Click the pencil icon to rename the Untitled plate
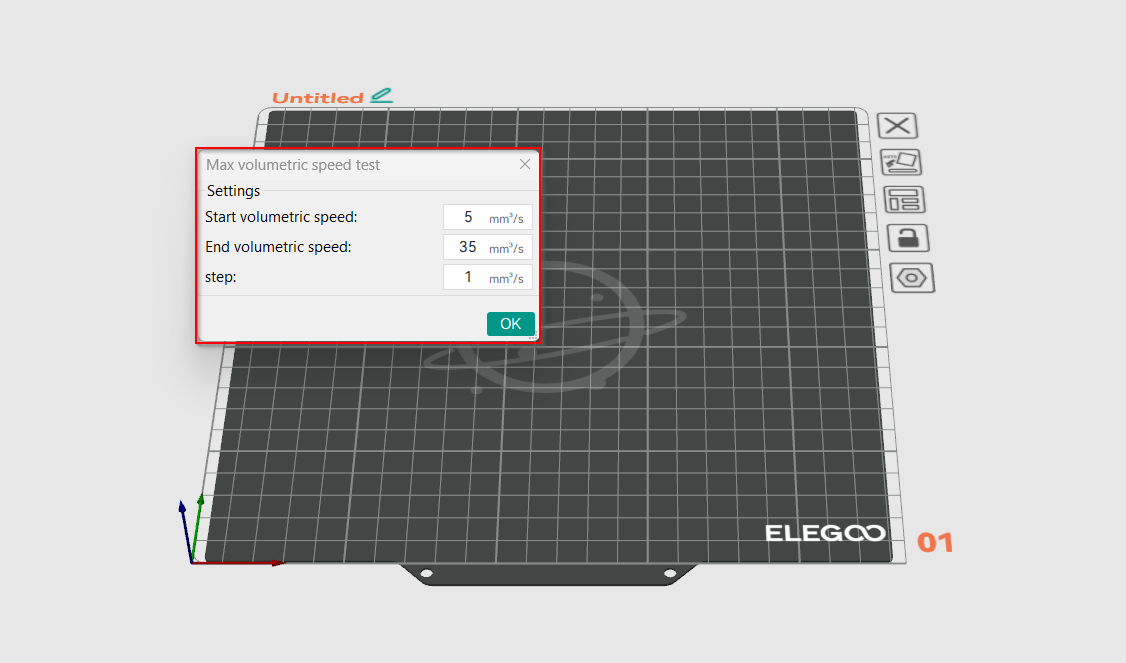1126x663 pixels. point(381,96)
